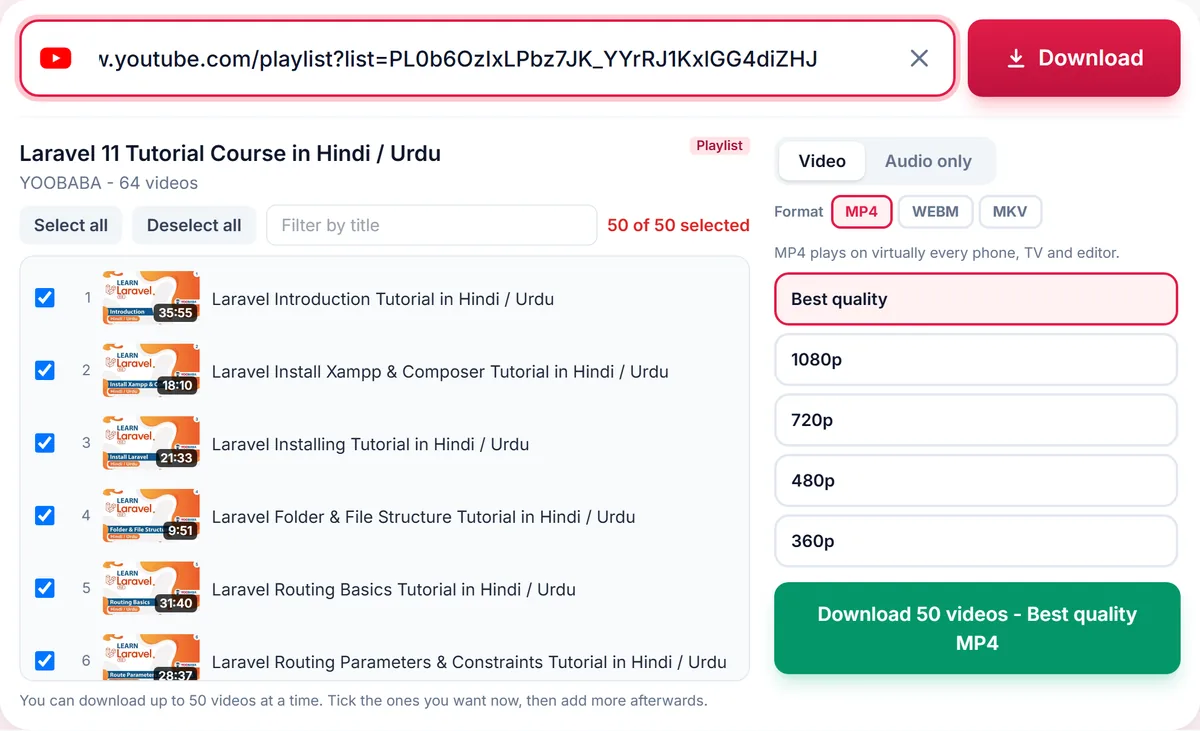Click playlist heading 'Laravel 11 Tutorial Course'
The image size is (1200, 731).
(230, 153)
